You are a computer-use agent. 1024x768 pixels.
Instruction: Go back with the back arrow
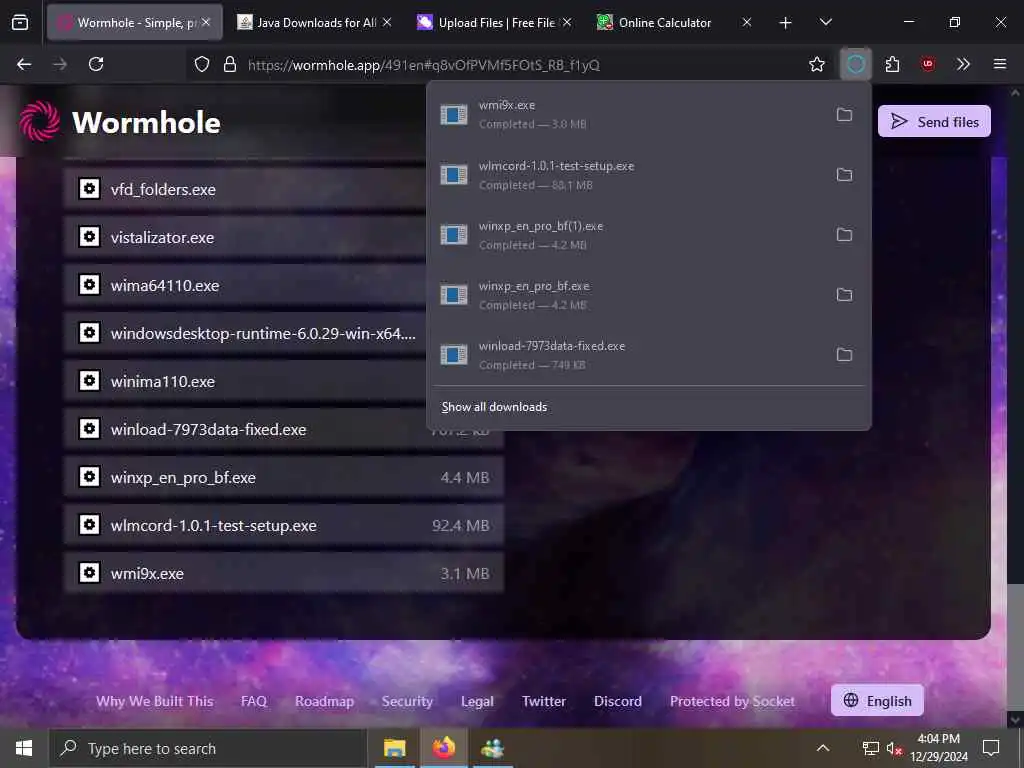[x=24, y=64]
